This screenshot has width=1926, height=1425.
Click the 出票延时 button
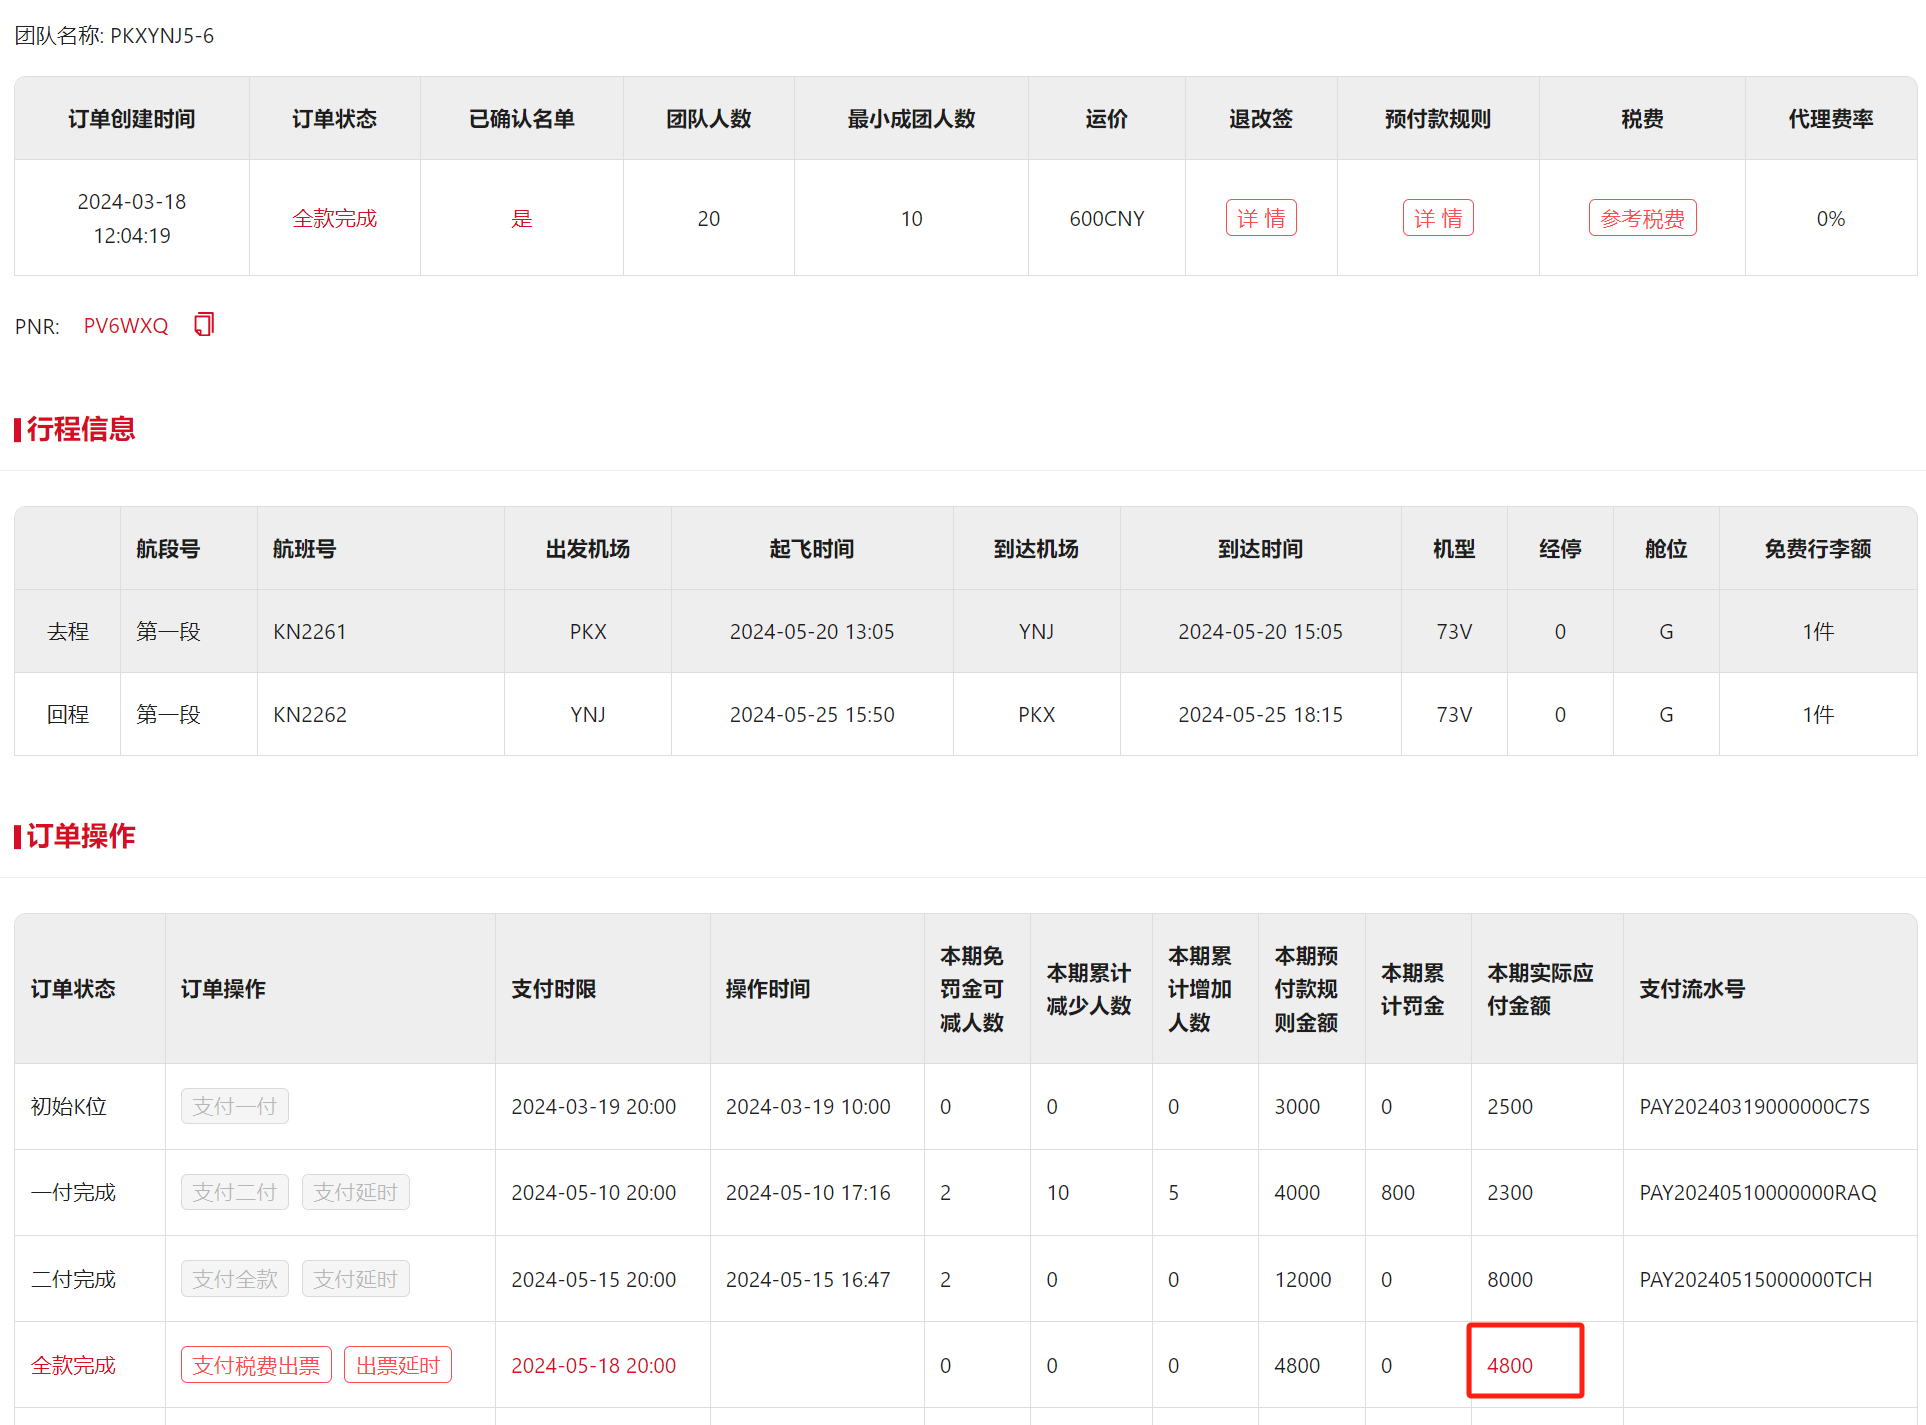(x=397, y=1365)
